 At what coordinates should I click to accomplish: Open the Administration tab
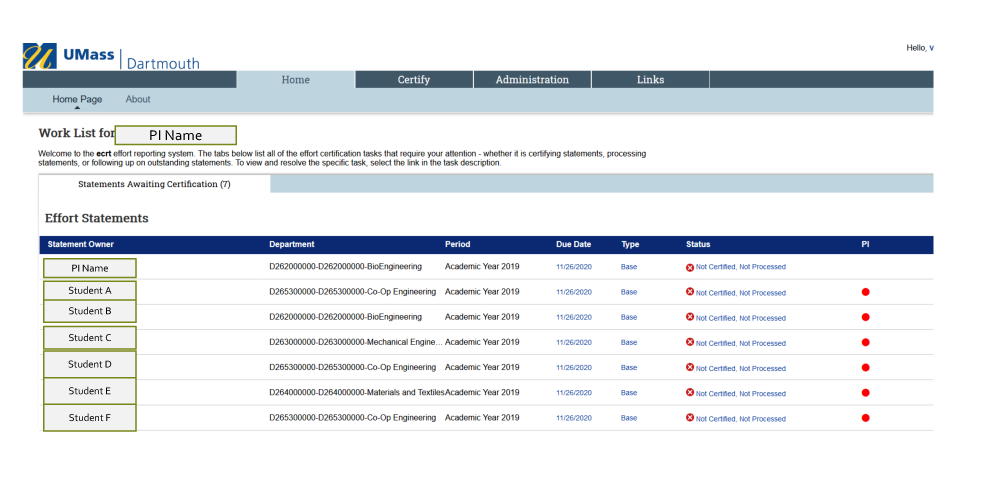532,79
